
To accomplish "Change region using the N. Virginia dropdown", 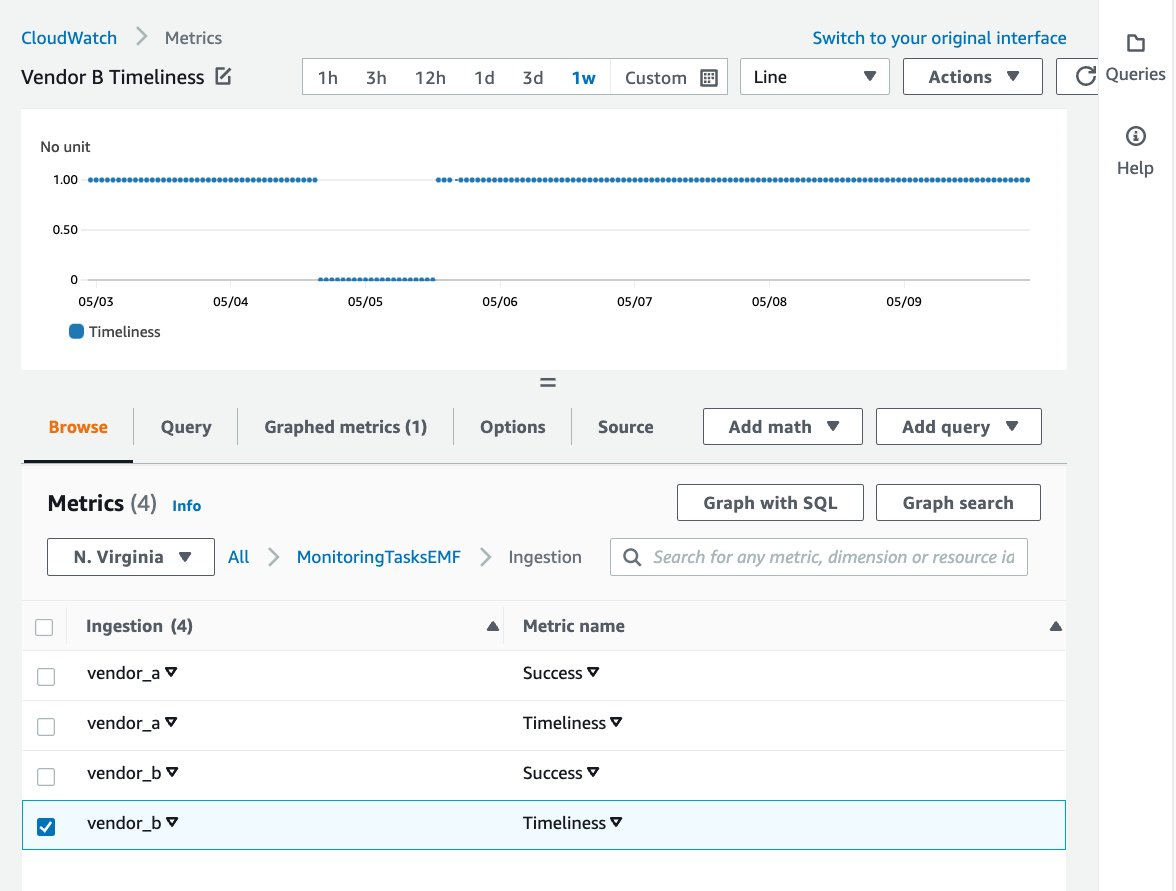I will [x=130, y=557].
